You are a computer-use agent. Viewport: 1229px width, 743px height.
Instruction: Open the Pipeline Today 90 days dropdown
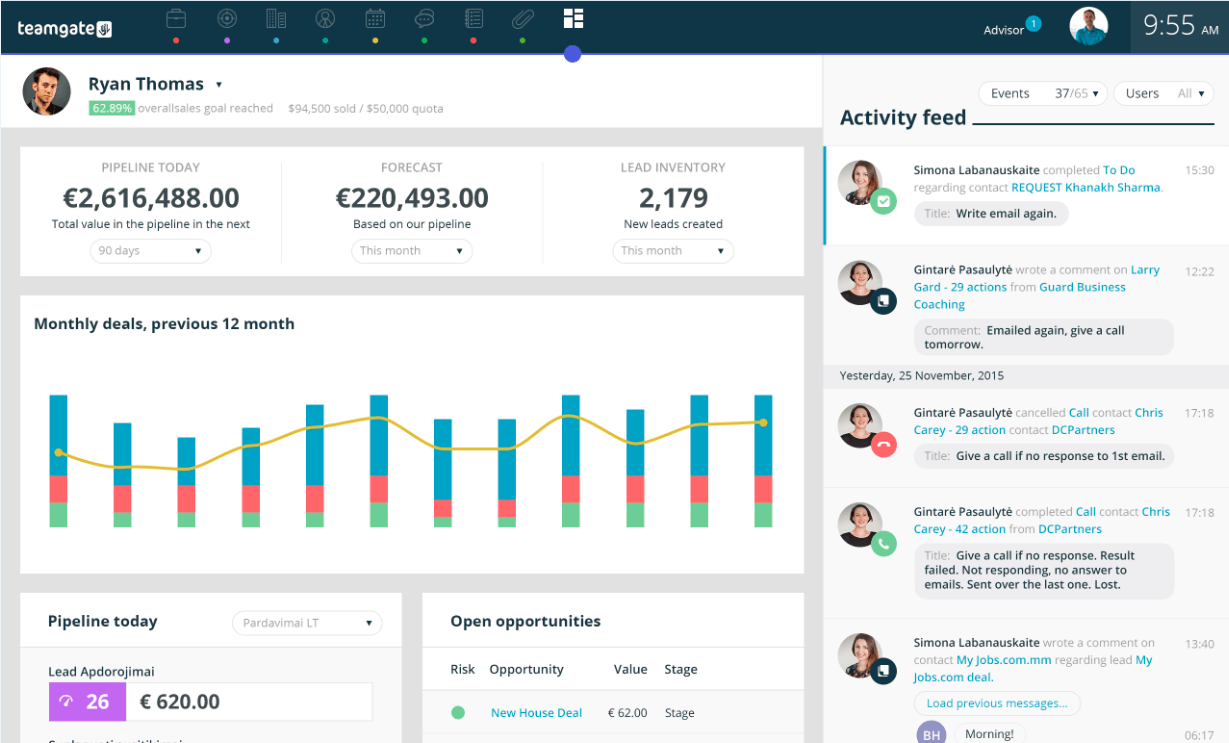coord(150,251)
